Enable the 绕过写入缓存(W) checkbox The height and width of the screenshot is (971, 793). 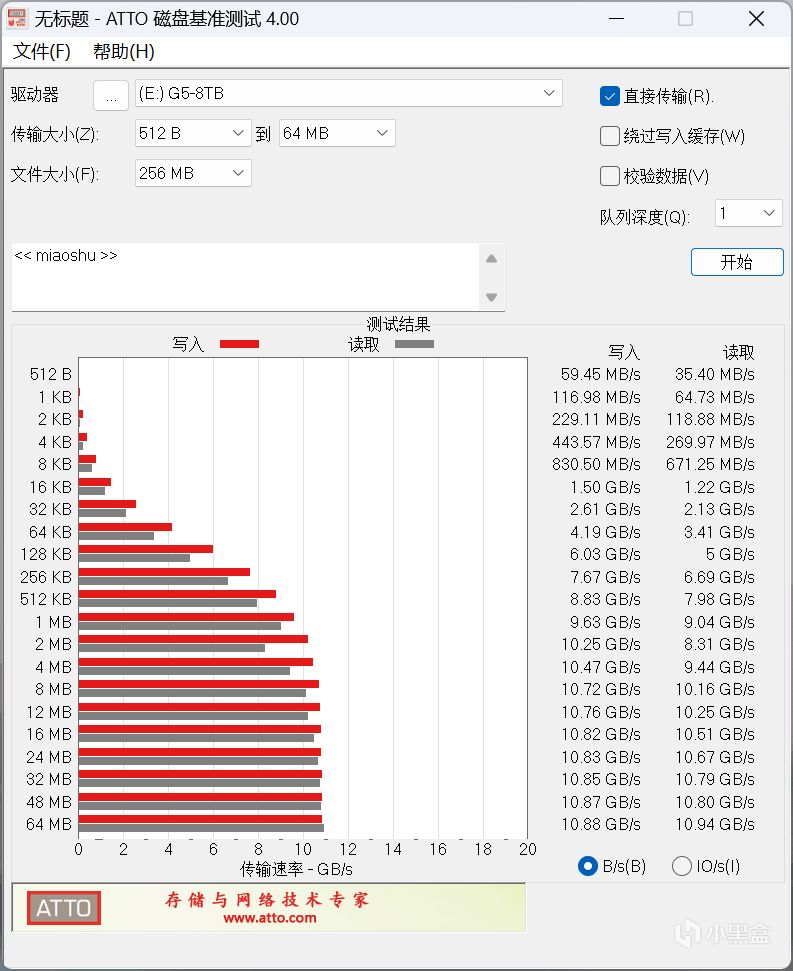[x=610, y=136]
